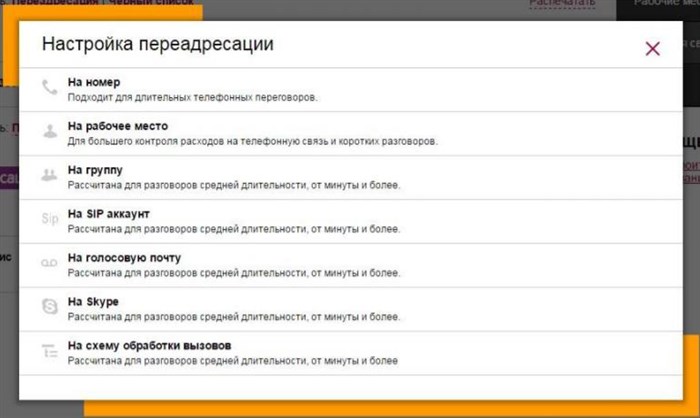Viewport: 700px width, 418px height.
Task: Click the voicemail icon for голосовую почту
Action: click(49, 263)
